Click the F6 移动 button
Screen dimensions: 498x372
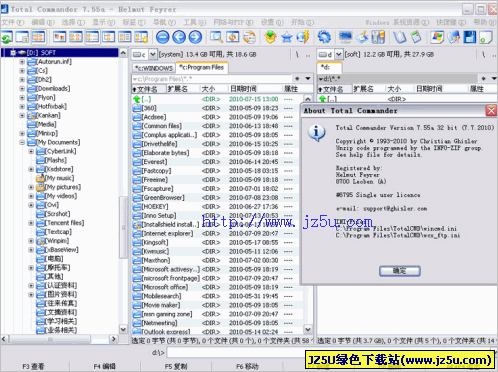[x=247, y=366]
